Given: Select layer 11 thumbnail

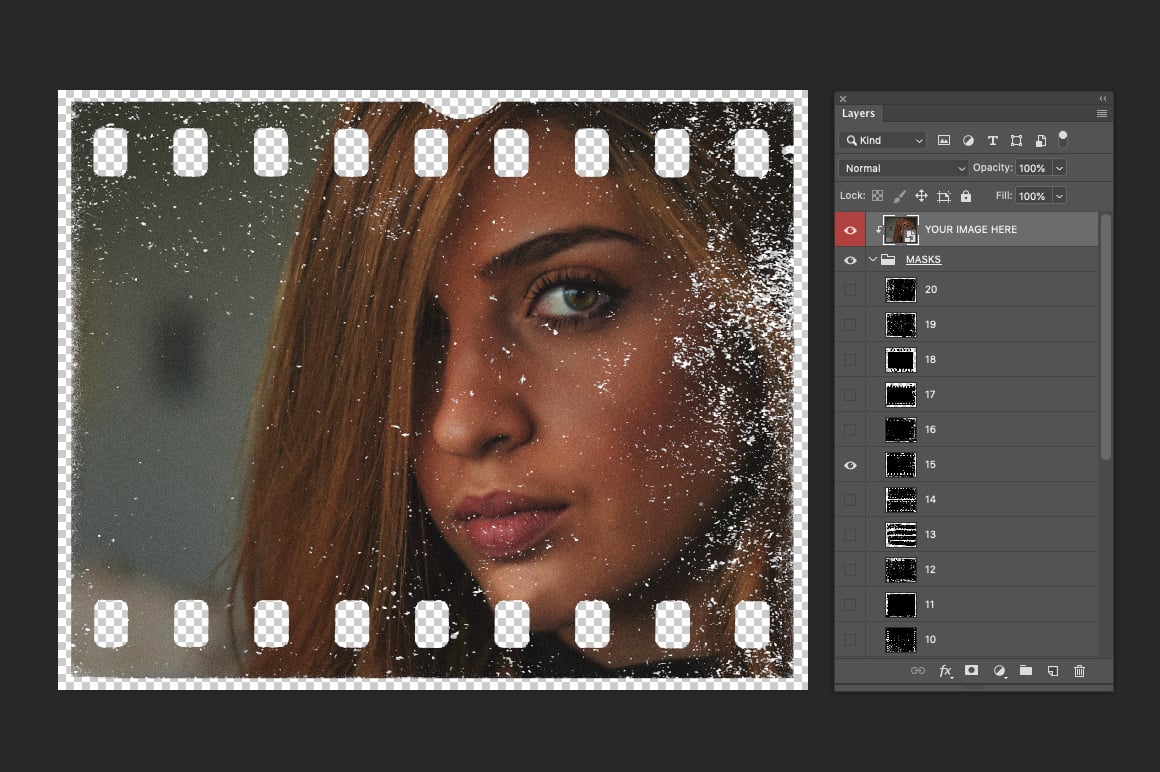Looking at the screenshot, I should (901, 605).
